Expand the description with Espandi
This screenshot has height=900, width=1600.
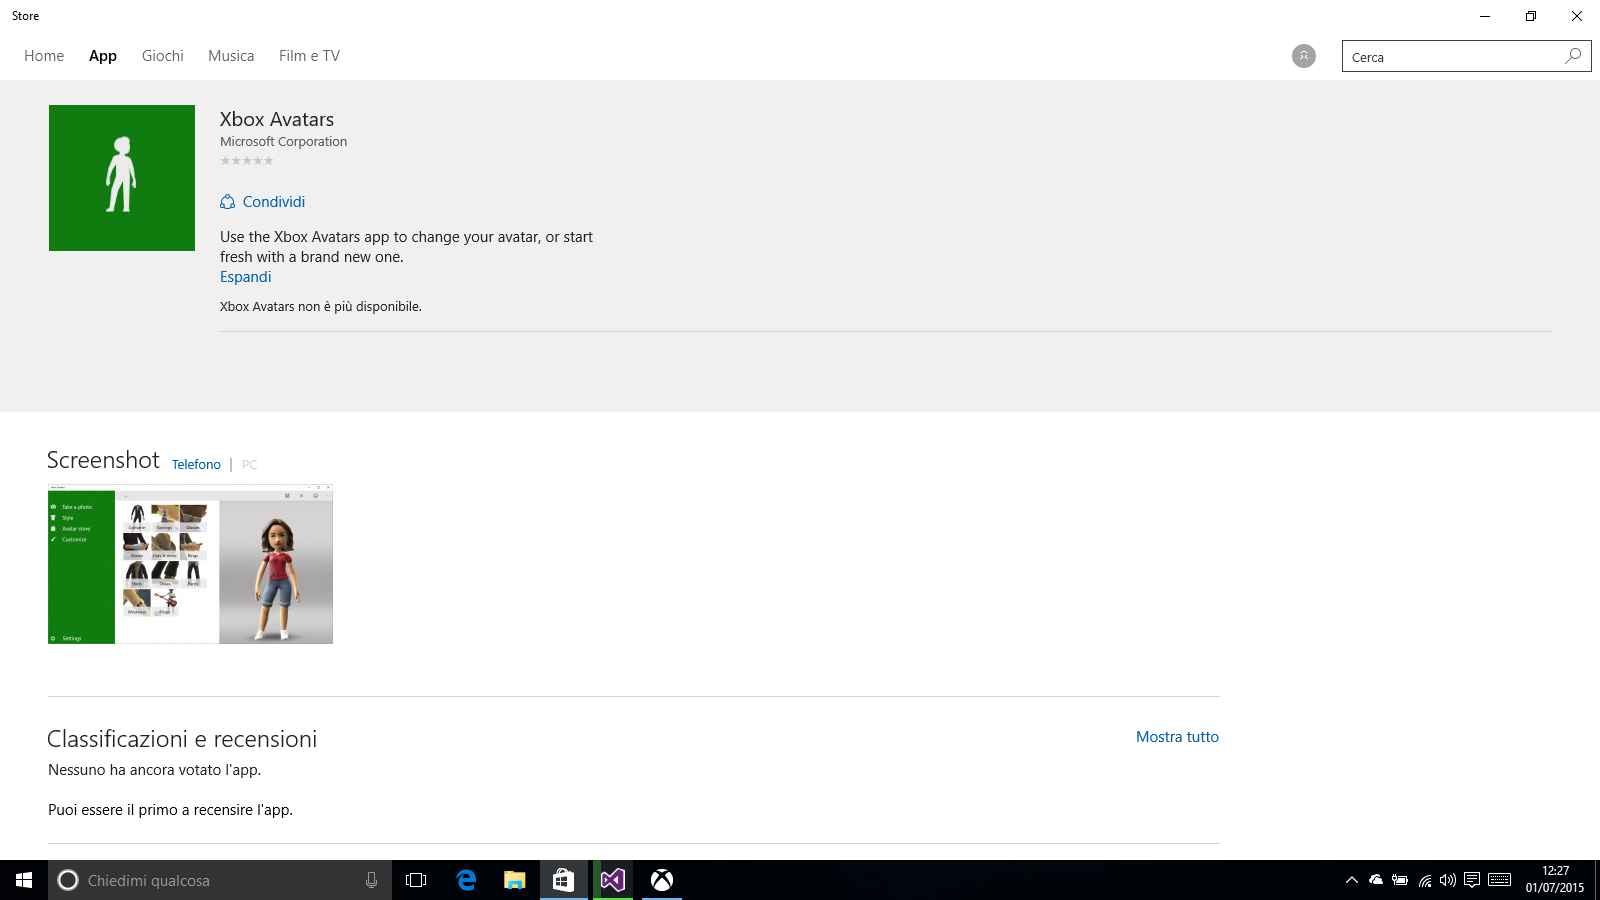pos(245,277)
